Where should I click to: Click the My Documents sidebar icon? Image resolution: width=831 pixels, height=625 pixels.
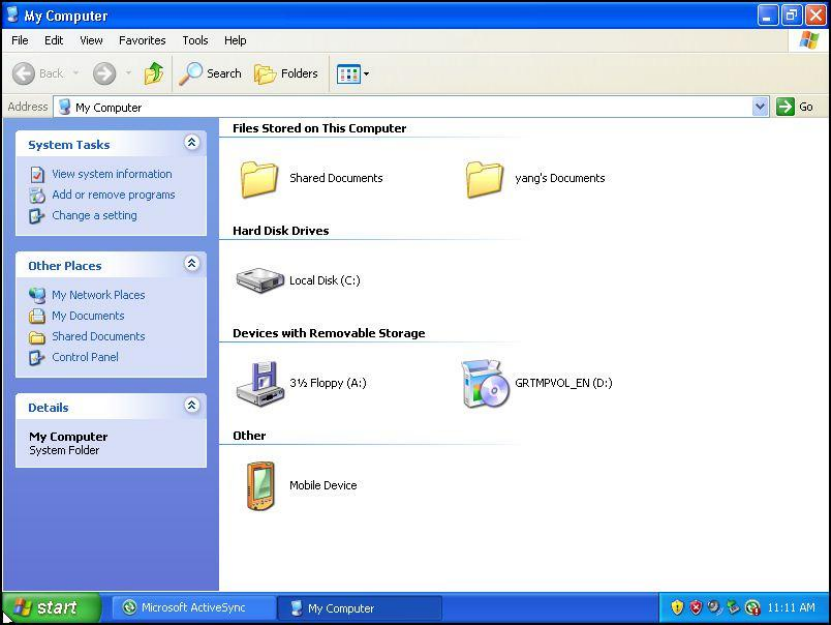click(x=37, y=316)
